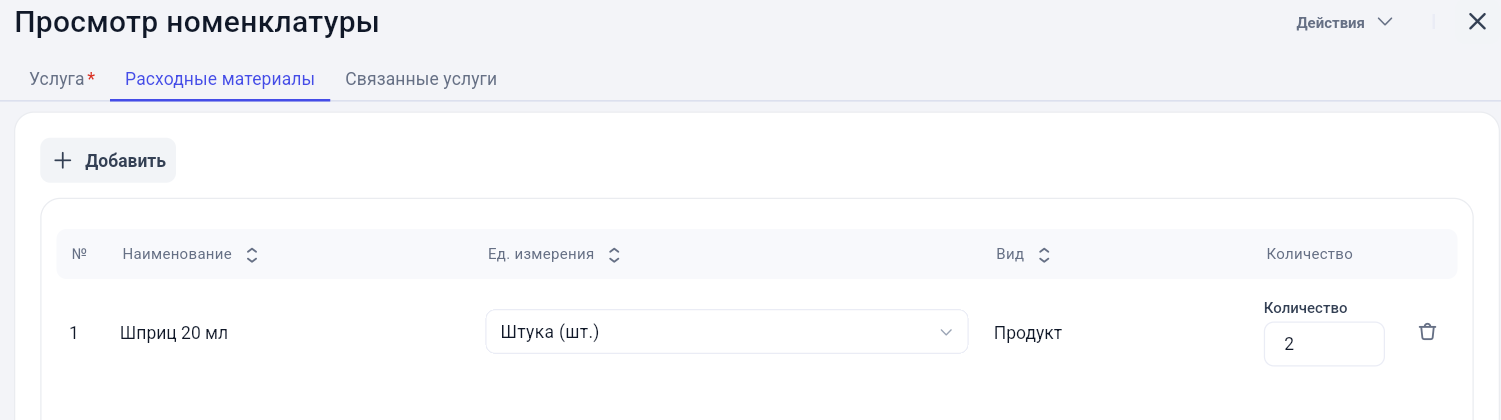Delete the Шприц 20 мл row via trash icon
The image size is (1501, 420).
1427,332
